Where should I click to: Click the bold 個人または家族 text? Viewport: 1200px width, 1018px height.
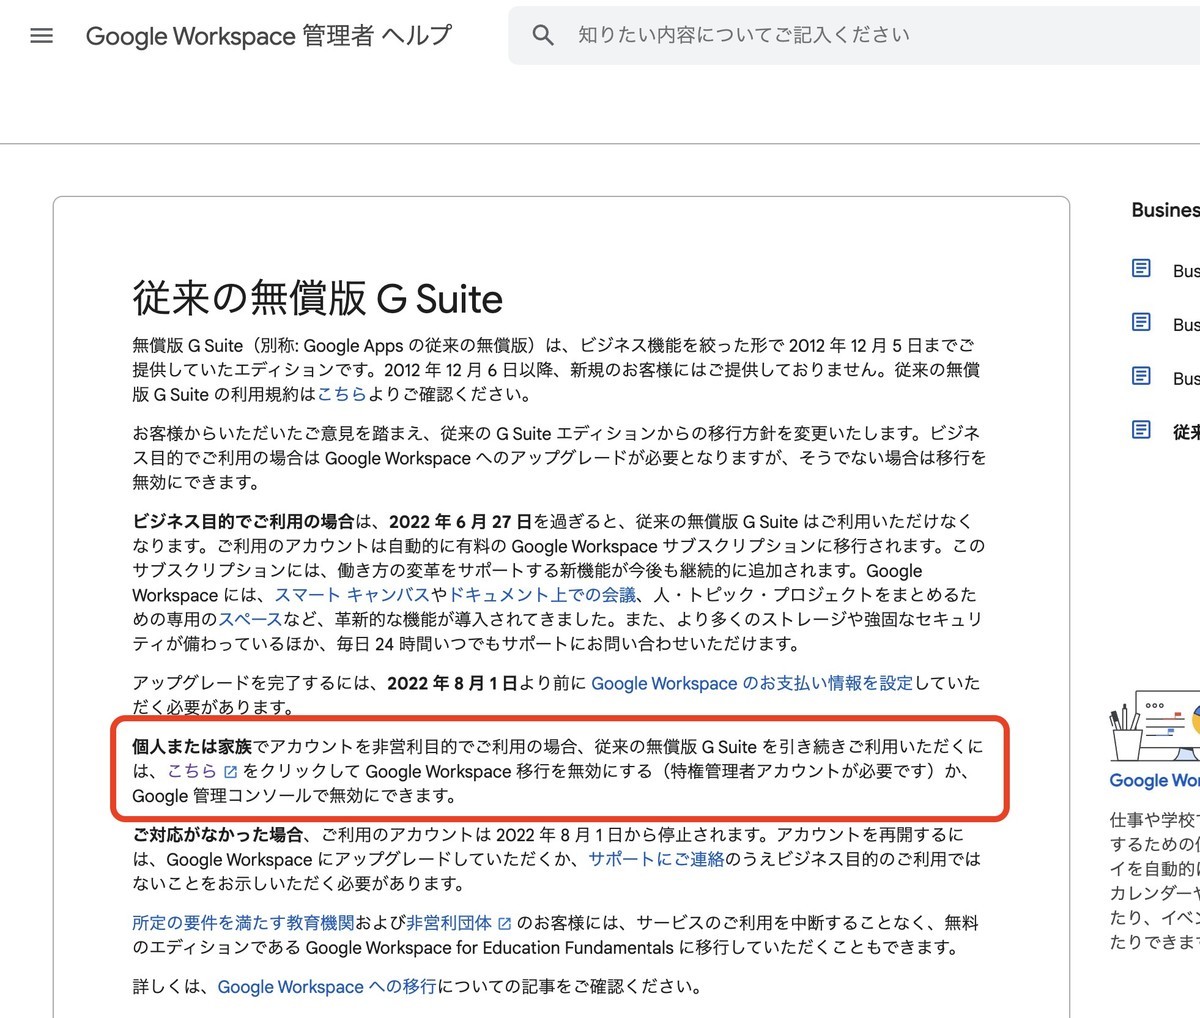192,747
